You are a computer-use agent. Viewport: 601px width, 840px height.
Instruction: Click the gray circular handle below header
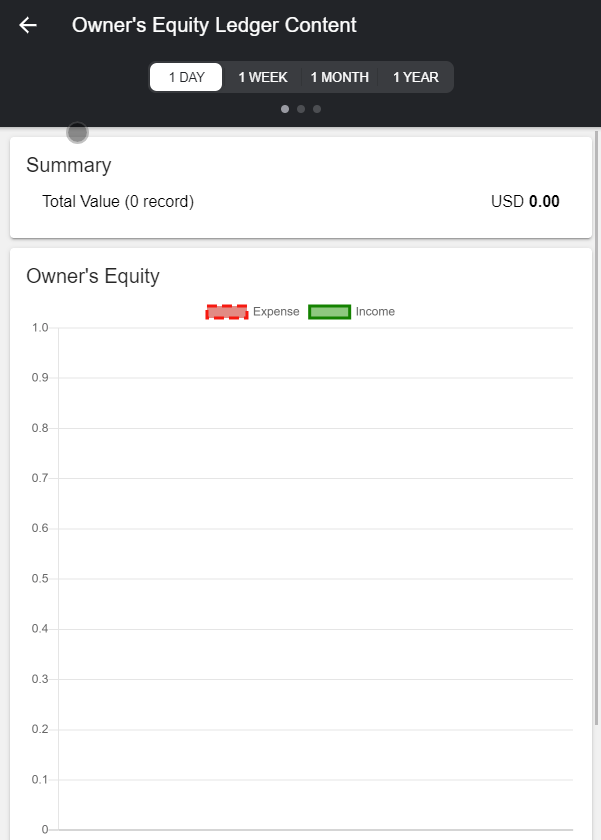pyautogui.click(x=77, y=132)
